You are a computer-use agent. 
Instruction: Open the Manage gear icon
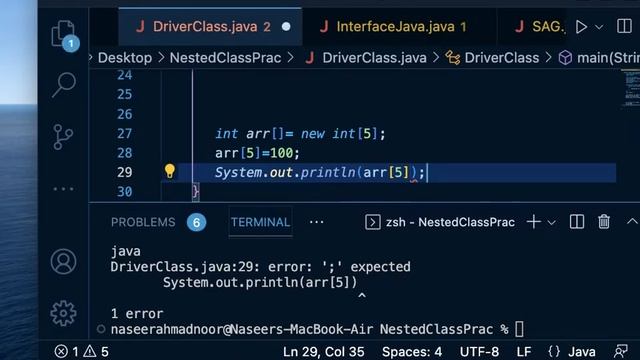pyautogui.click(x=63, y=313)
